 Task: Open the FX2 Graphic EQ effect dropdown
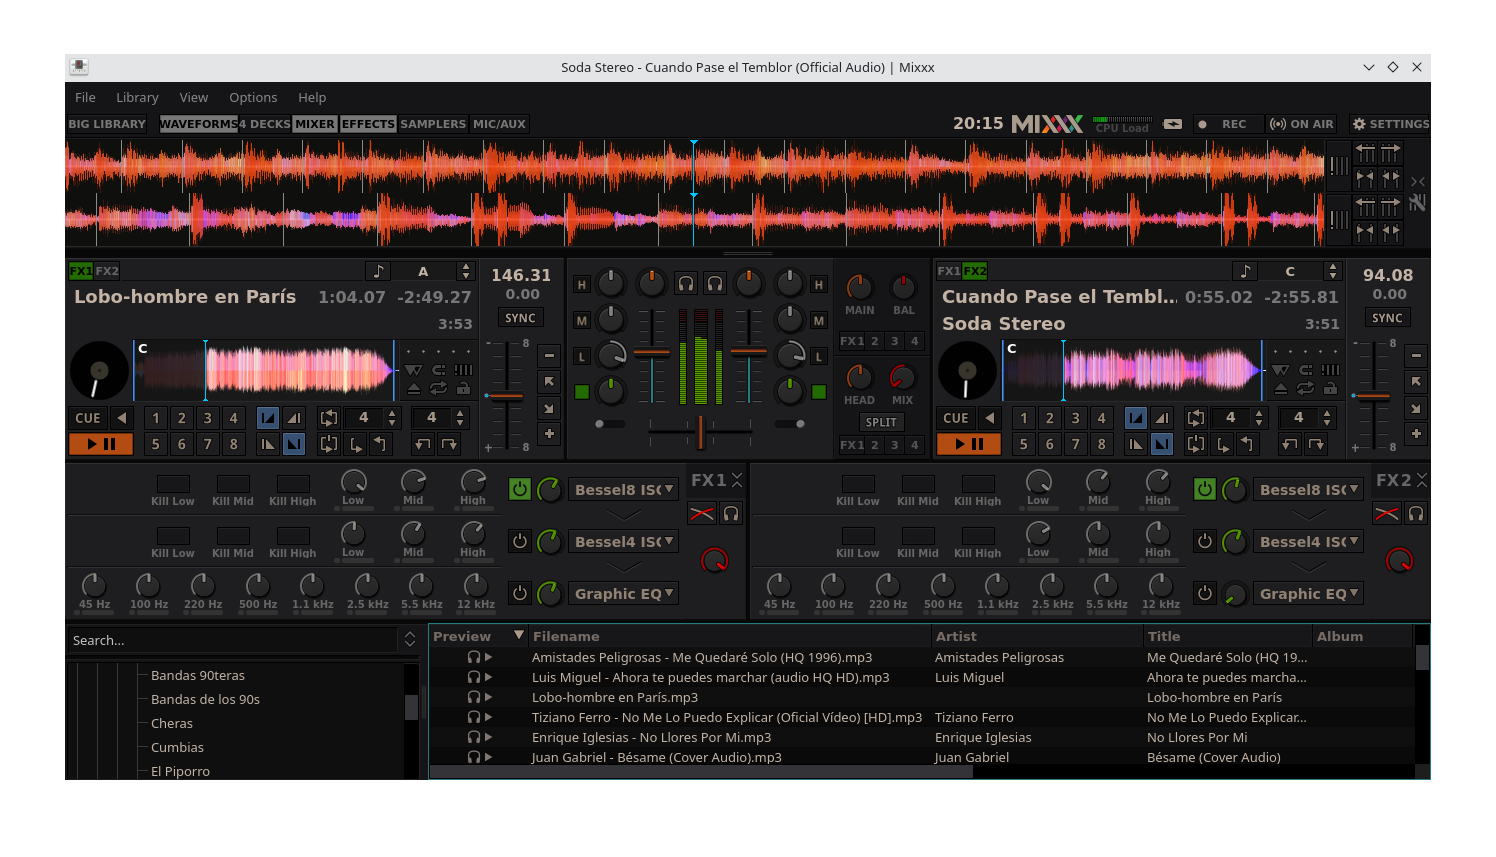point(1308,593)
